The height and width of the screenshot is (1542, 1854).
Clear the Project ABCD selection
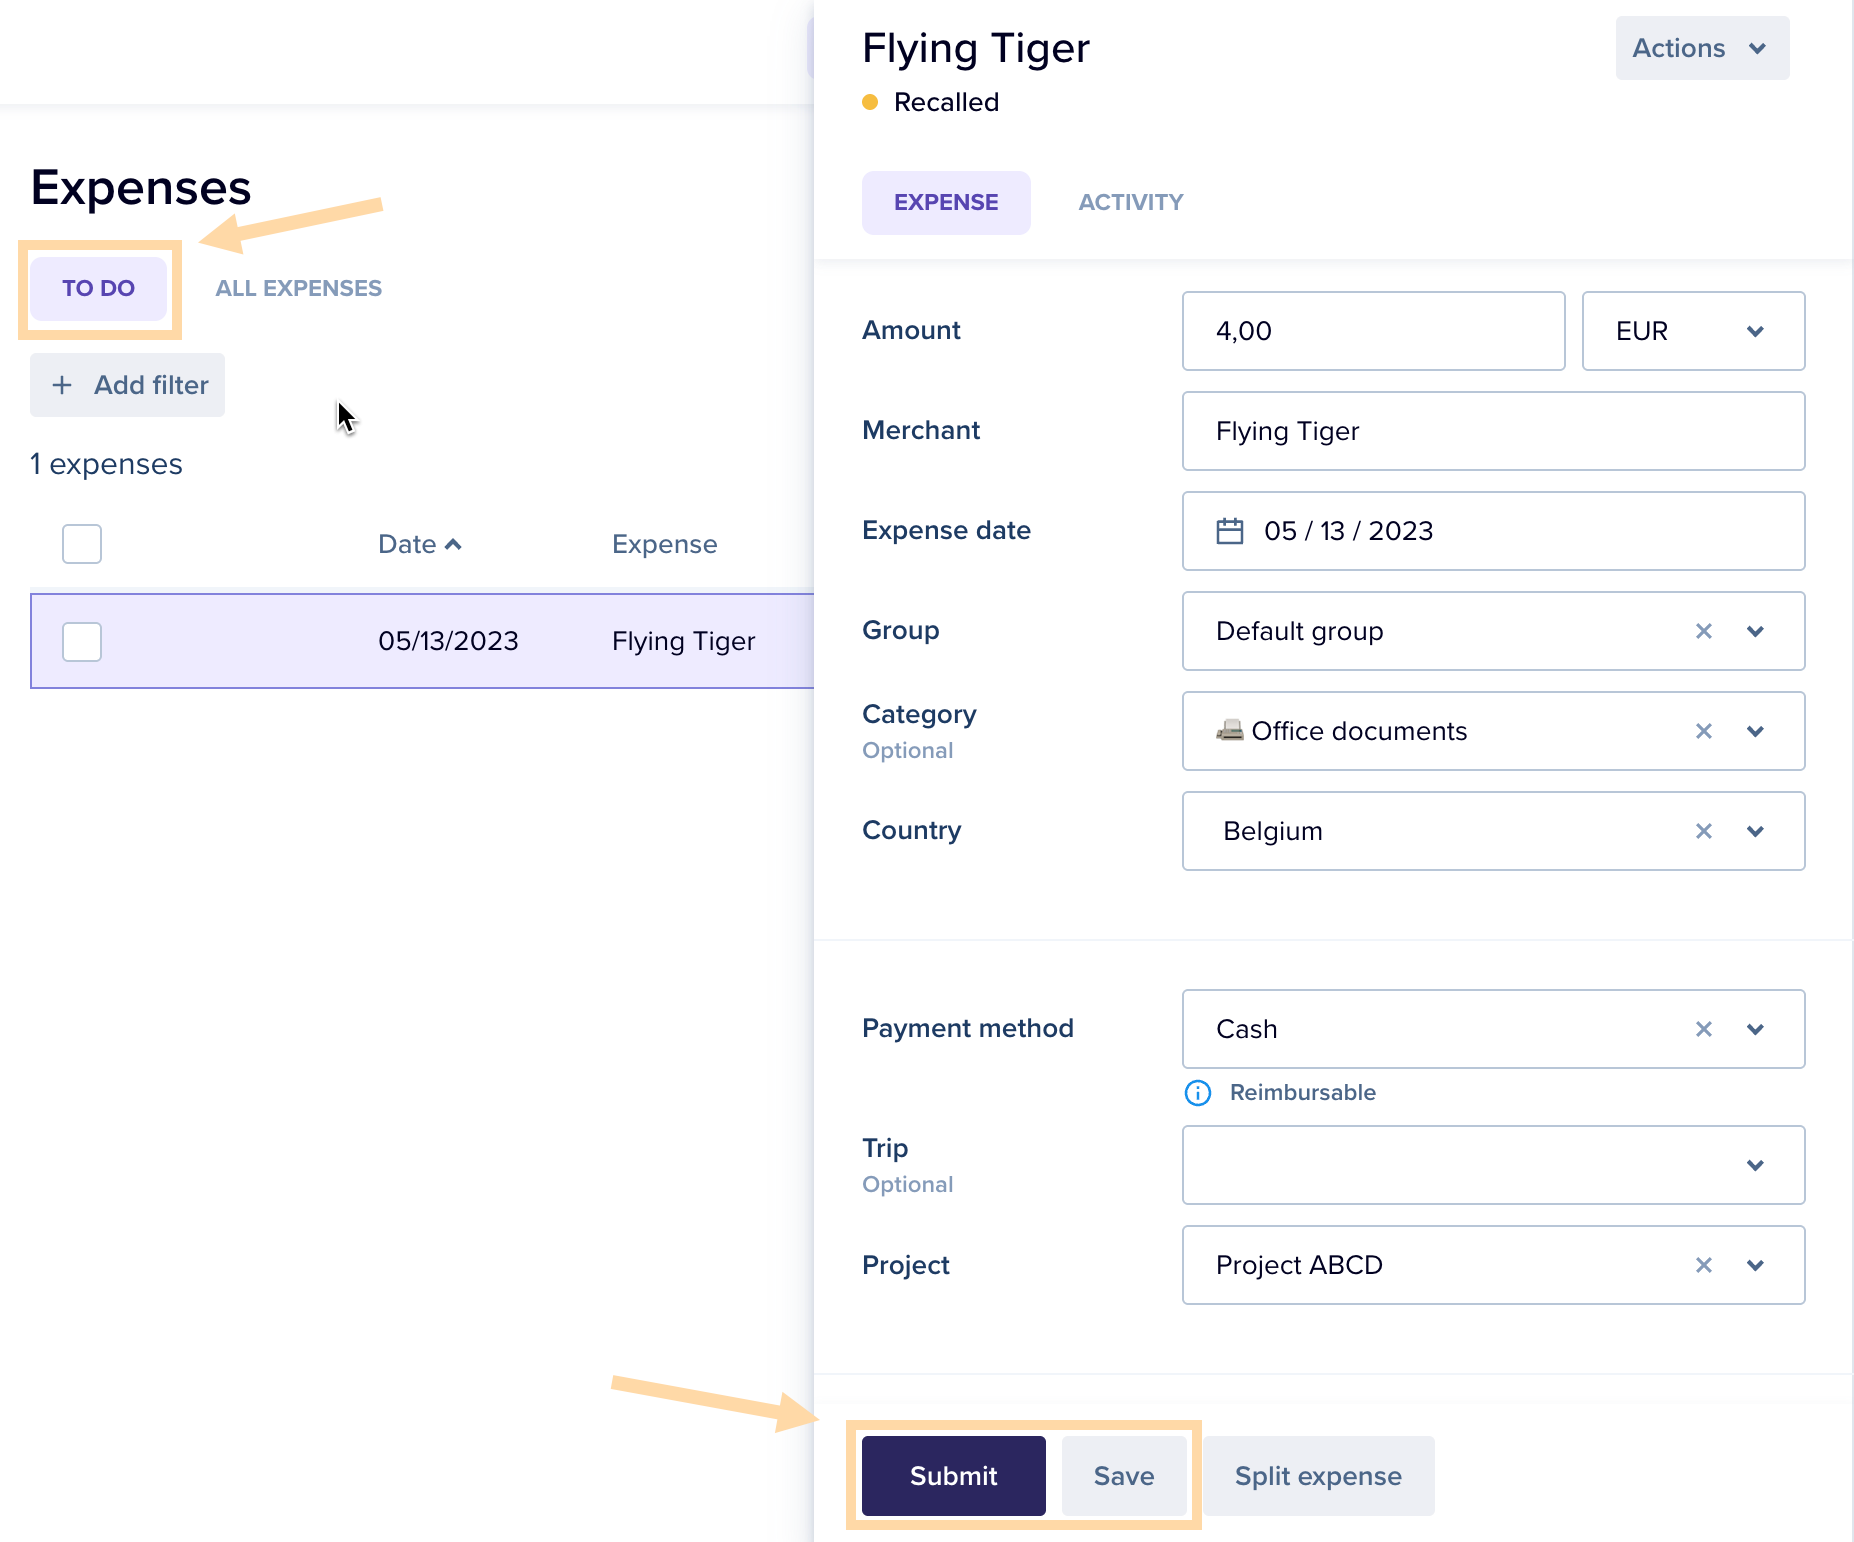1703,1265
